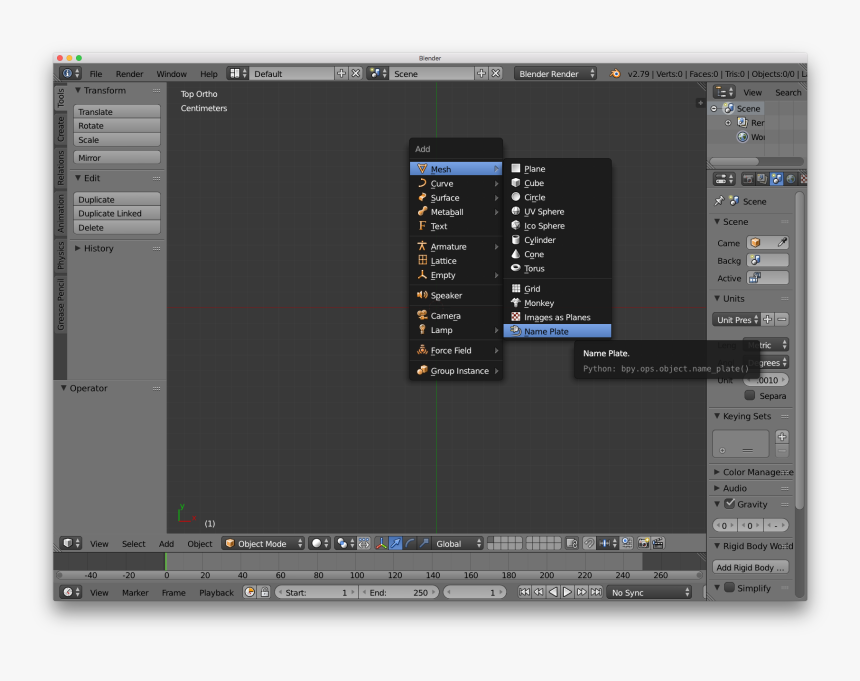This screenshot has width=860, height=681.
Task: Expand the Color Management panel
Action: tap(717, 472)
